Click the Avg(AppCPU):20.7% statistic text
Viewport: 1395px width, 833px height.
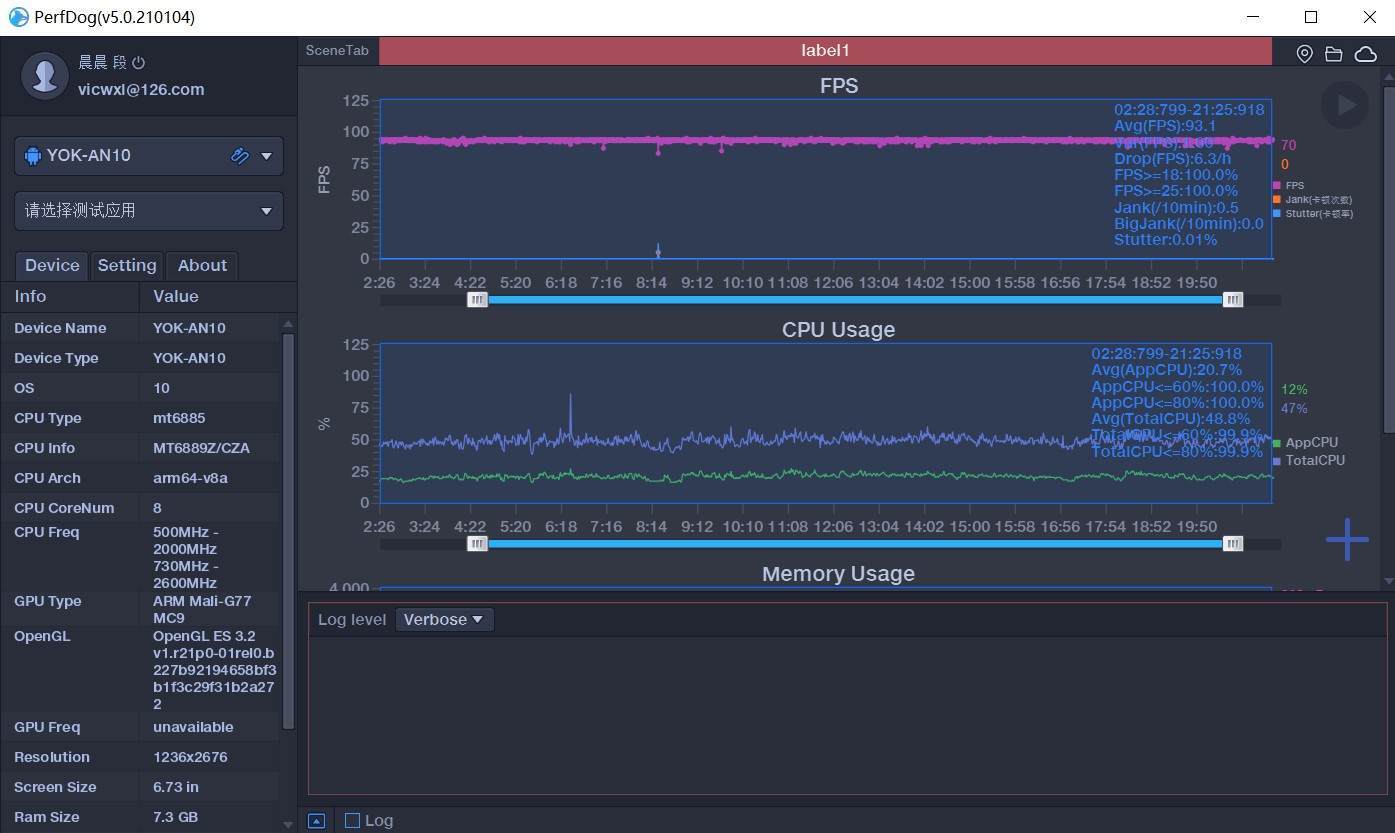[1166, 370]
